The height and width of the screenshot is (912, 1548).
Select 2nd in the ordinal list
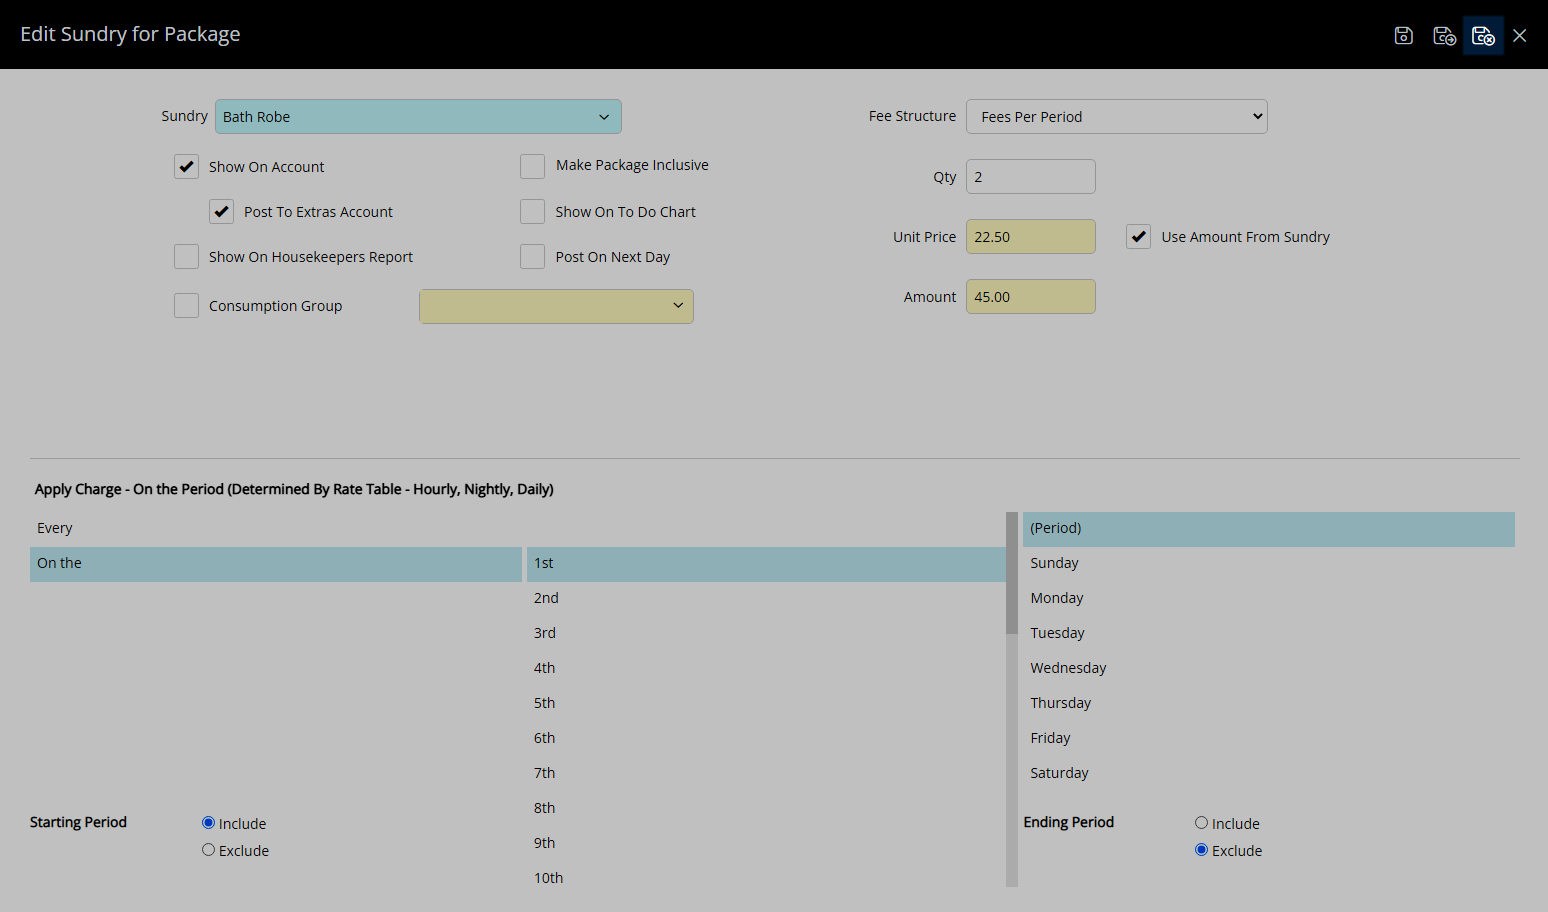766,598
